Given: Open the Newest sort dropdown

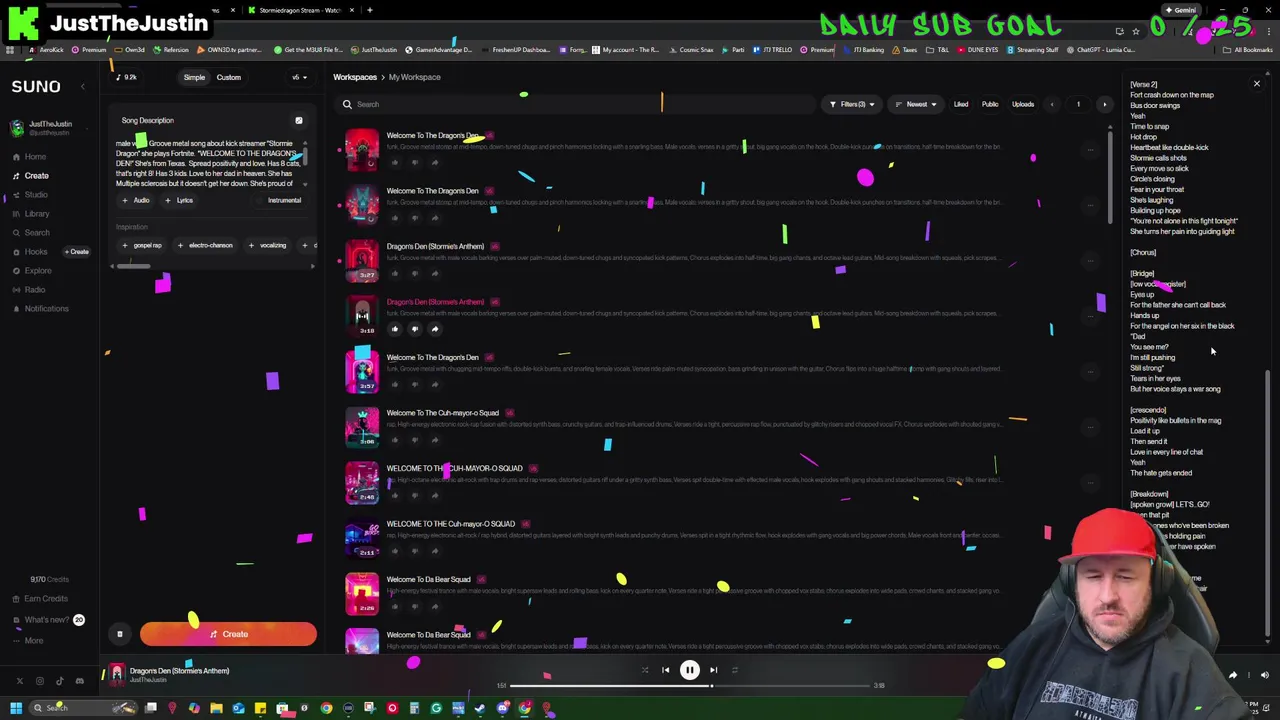Looking at the screenshot, I should point(916,104).
